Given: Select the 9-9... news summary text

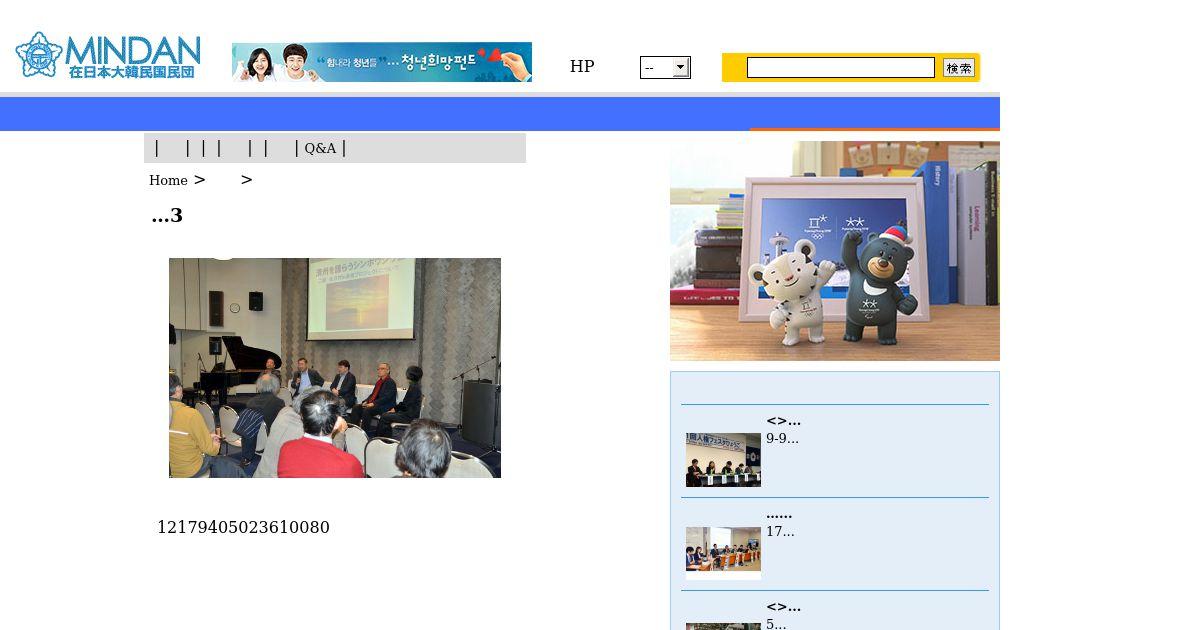Looking at the screenshot, I should click(x=782, y=438).
